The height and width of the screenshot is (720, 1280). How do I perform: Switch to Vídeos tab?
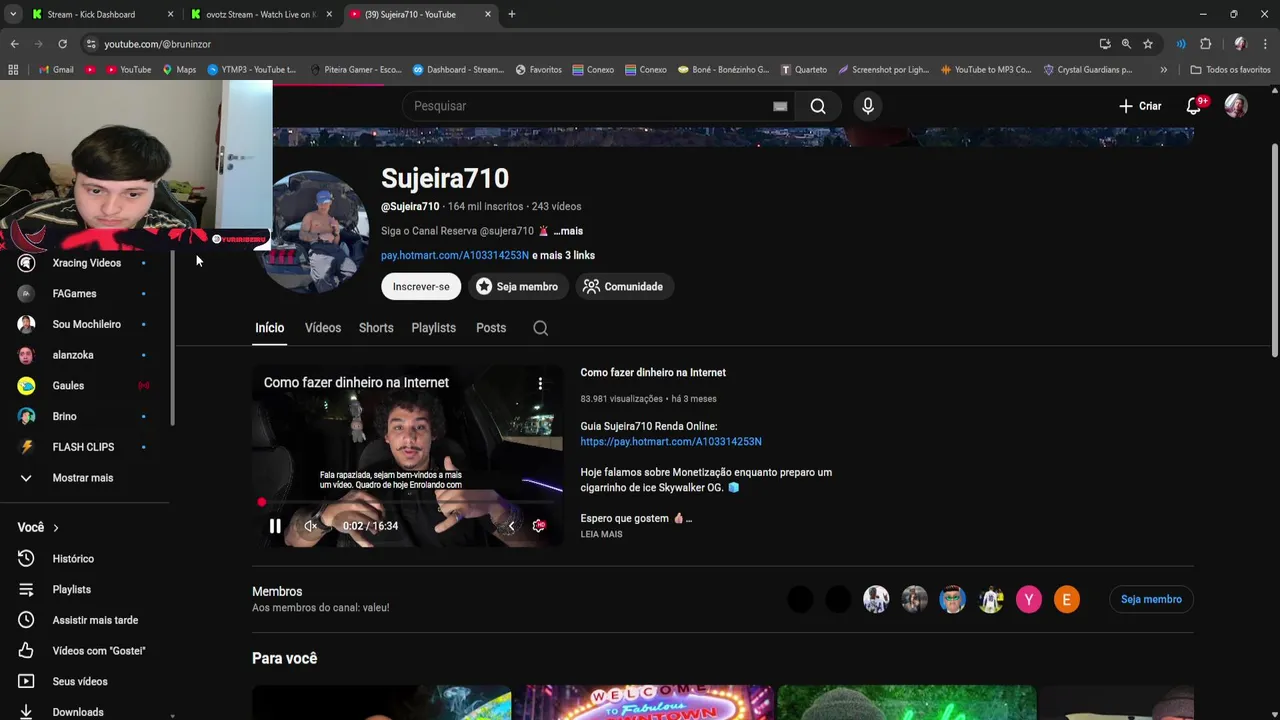323,328
